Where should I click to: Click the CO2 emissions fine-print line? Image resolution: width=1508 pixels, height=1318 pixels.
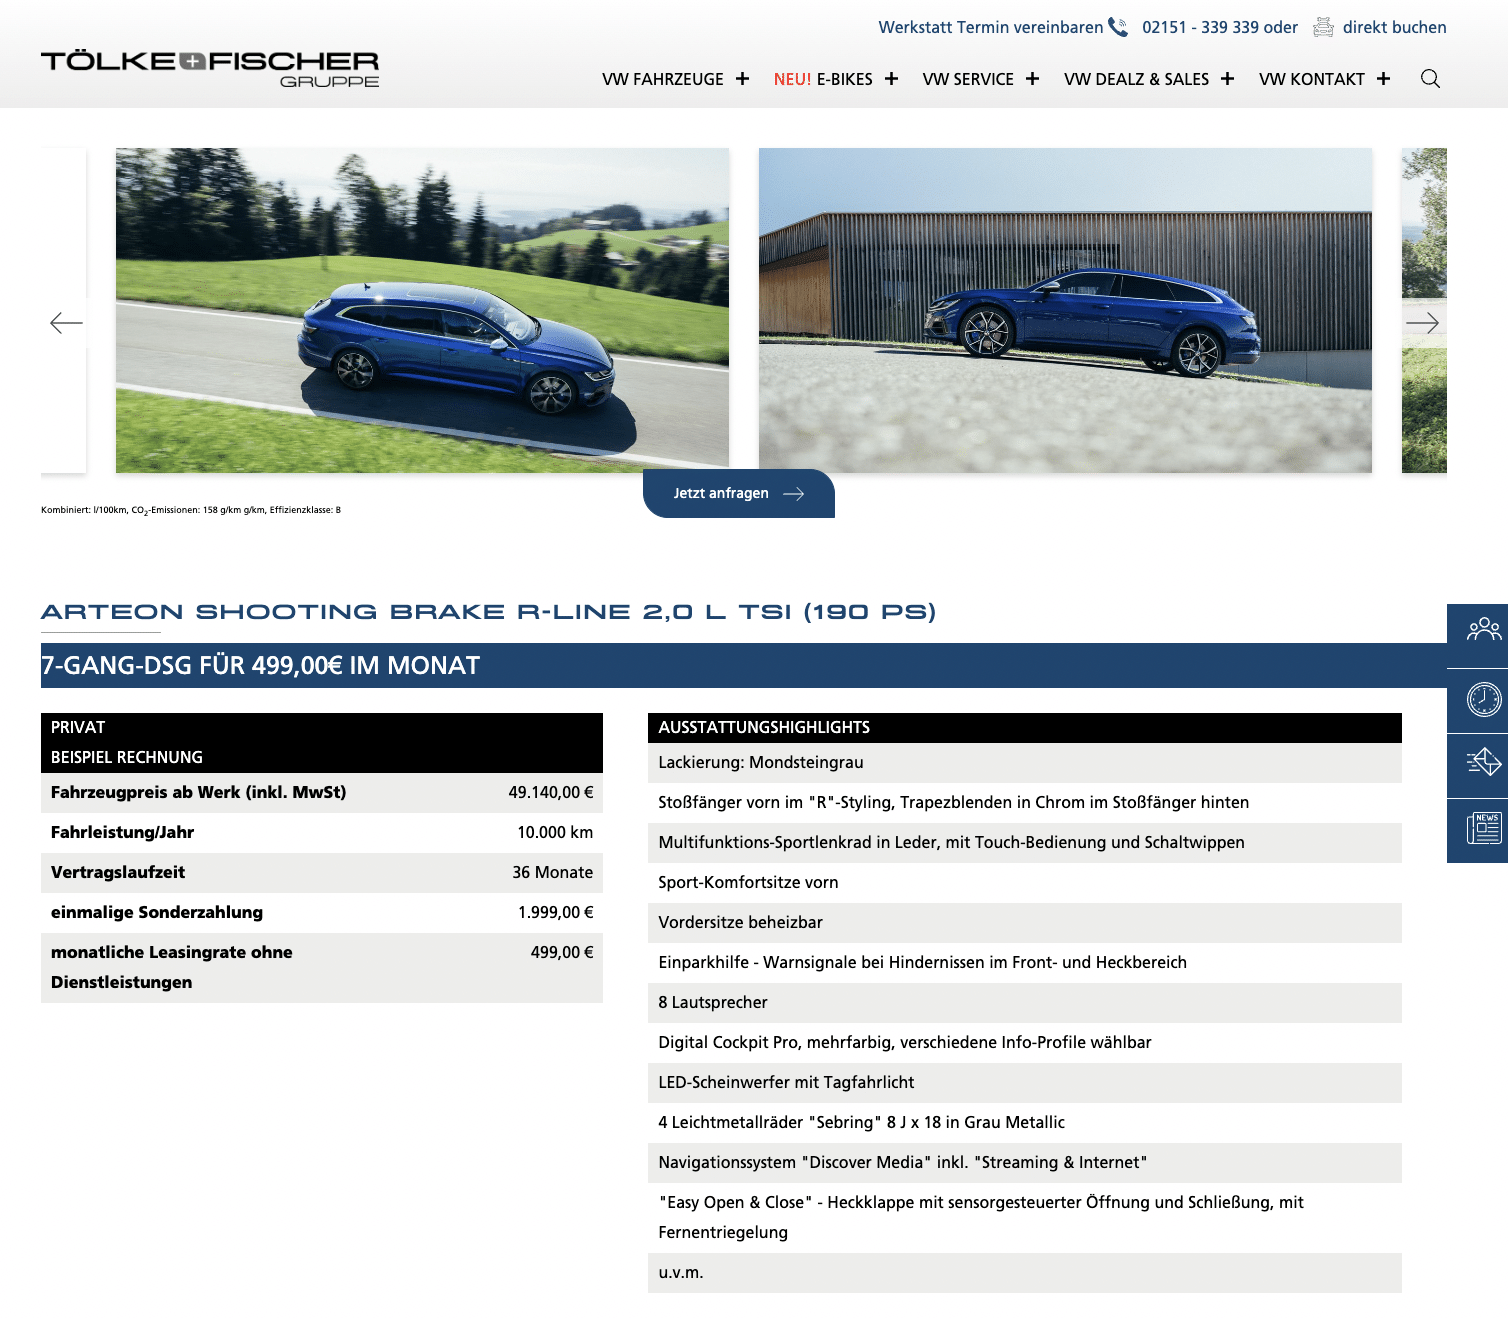coord(191,510)
